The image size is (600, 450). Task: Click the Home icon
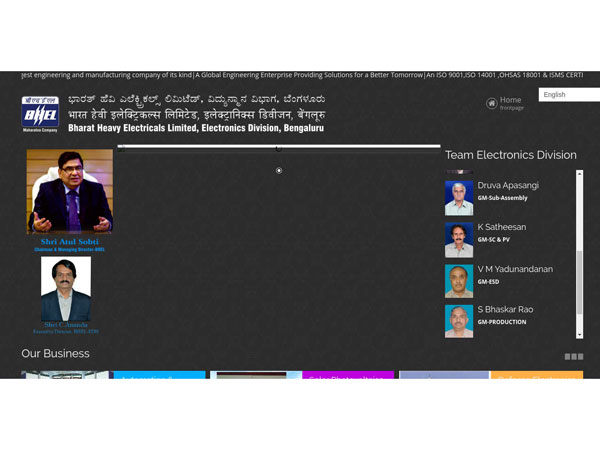[x=491, y=103]
